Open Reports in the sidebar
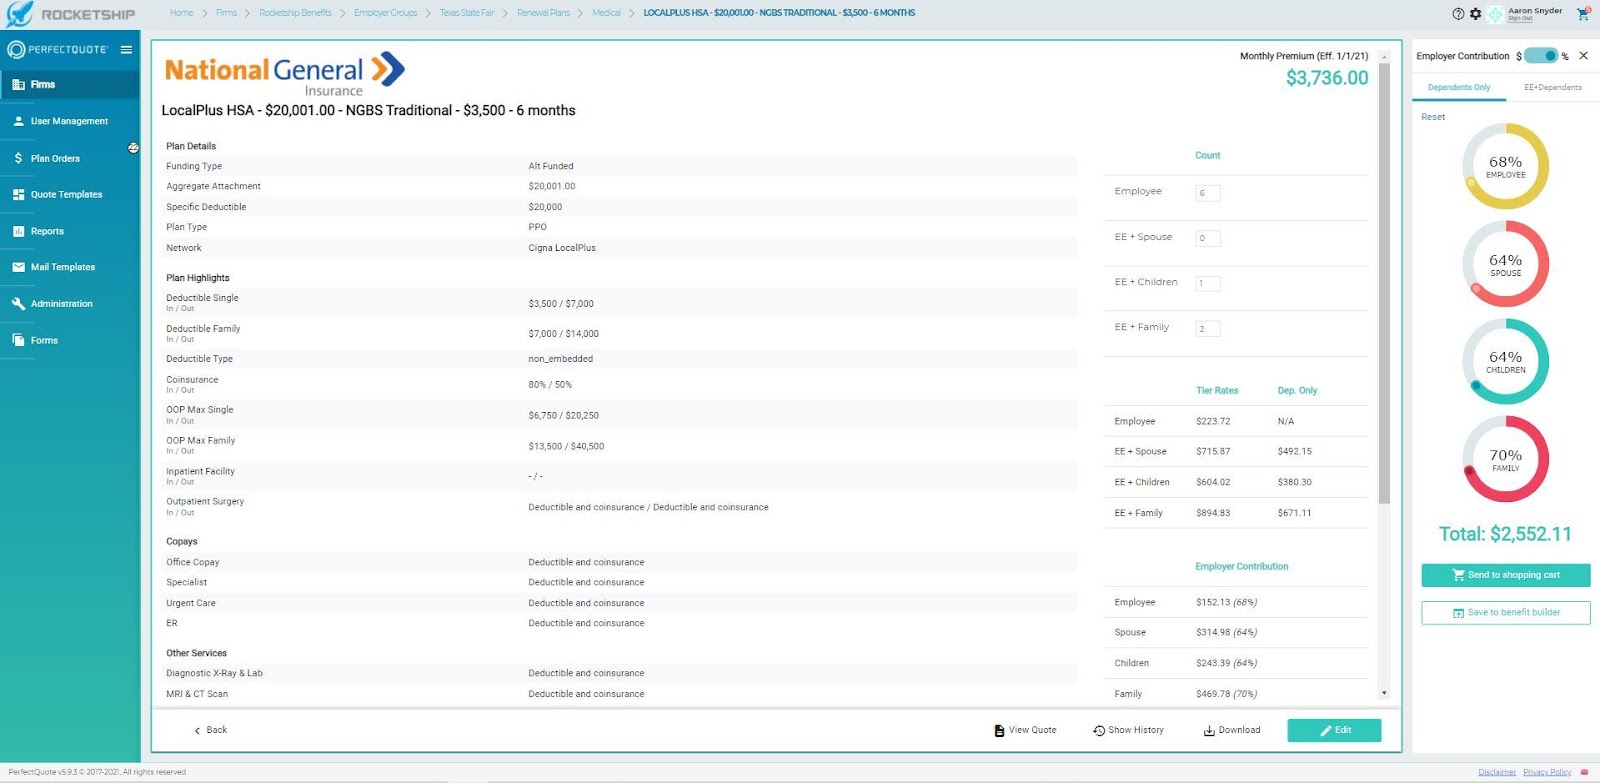Image resolution: width=1600 pixels, height=783 pixels. pyautogui.click(x=70, y=231)
